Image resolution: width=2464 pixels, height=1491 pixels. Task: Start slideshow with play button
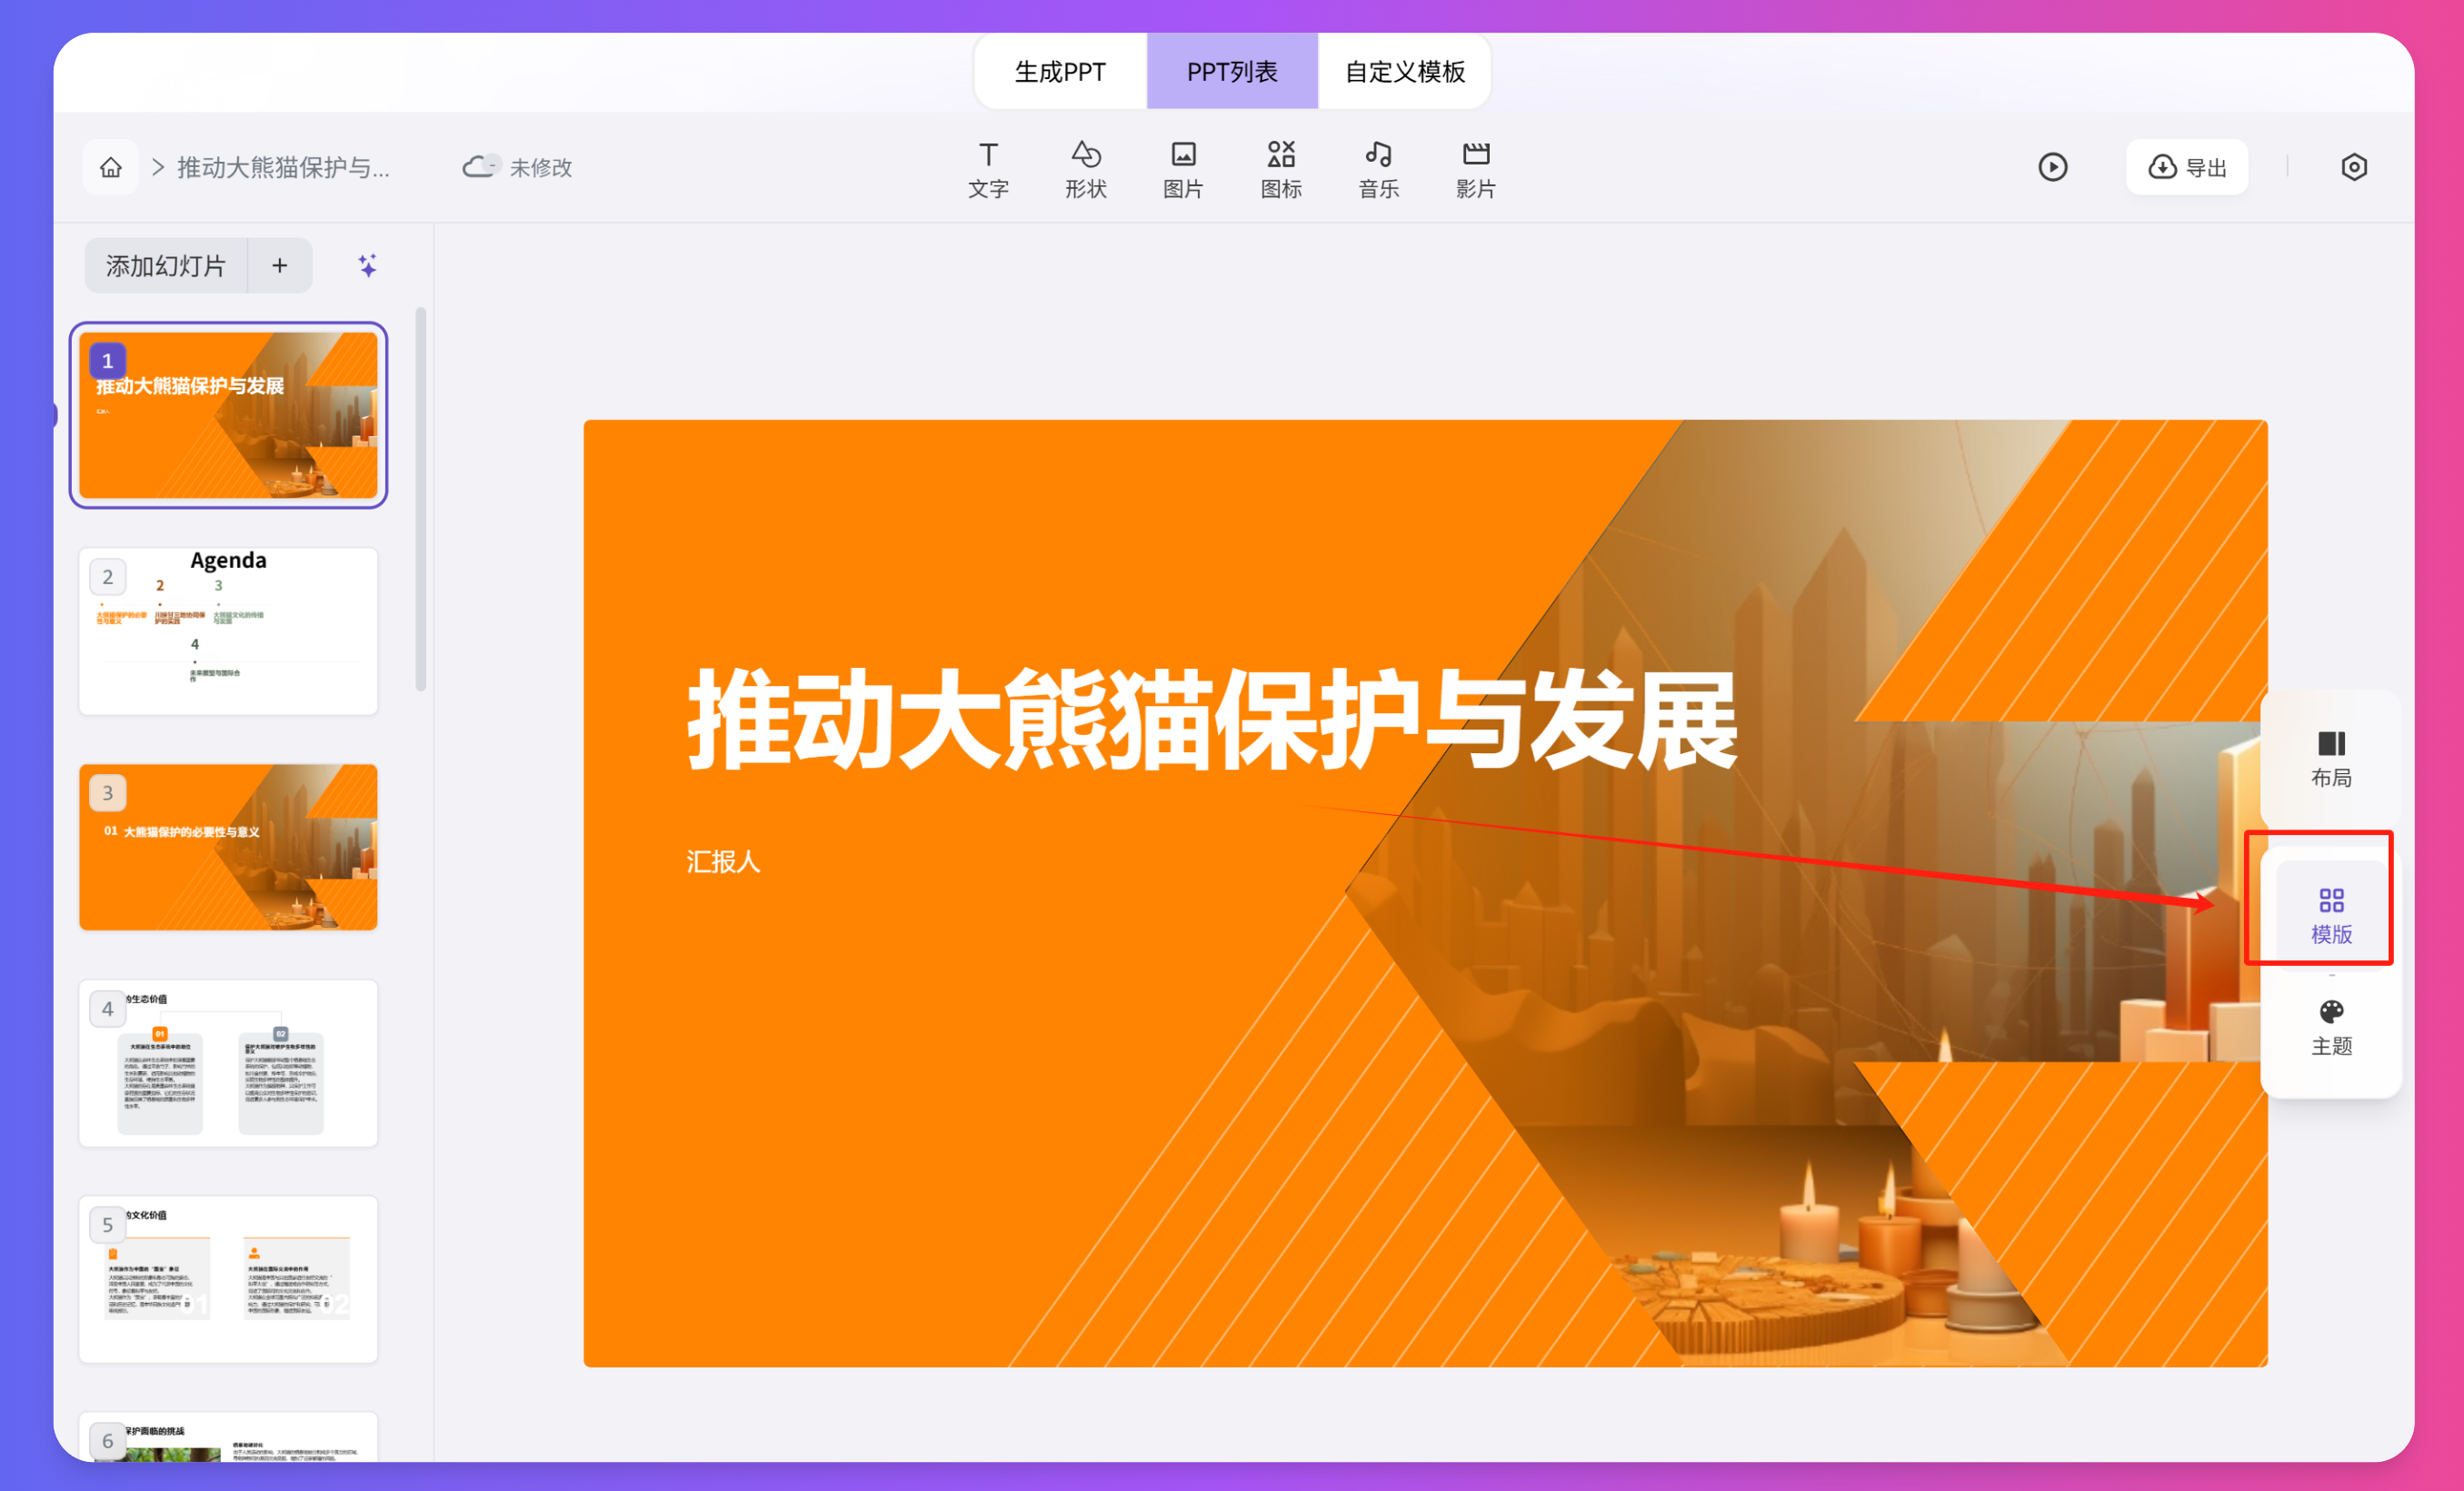2052,167
